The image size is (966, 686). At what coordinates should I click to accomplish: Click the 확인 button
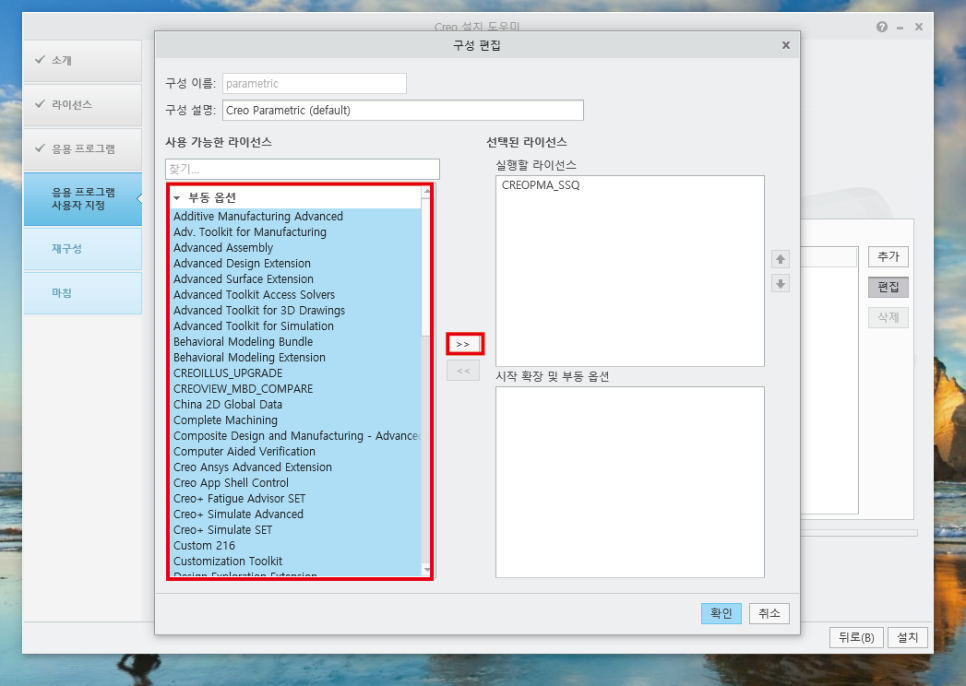pyautogui.click(x=721, y=613)
